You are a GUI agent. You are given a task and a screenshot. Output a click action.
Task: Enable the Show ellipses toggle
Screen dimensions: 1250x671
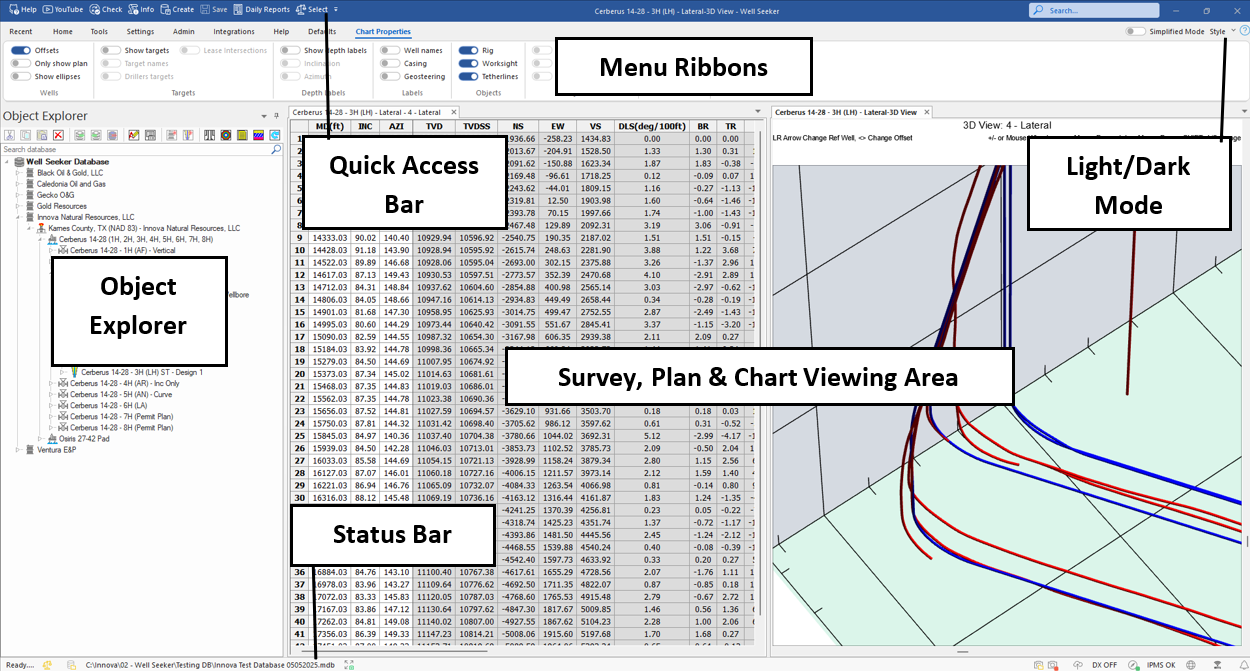20,76
